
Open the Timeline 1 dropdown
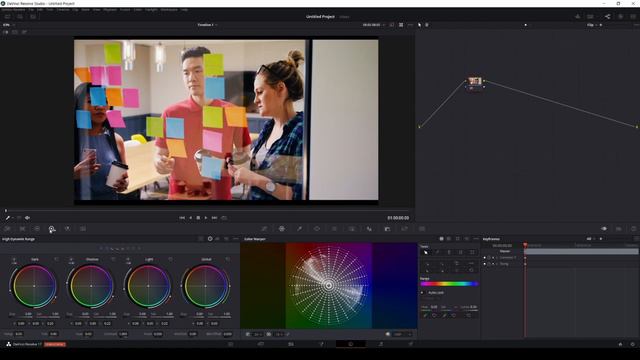tap(207, 25)
